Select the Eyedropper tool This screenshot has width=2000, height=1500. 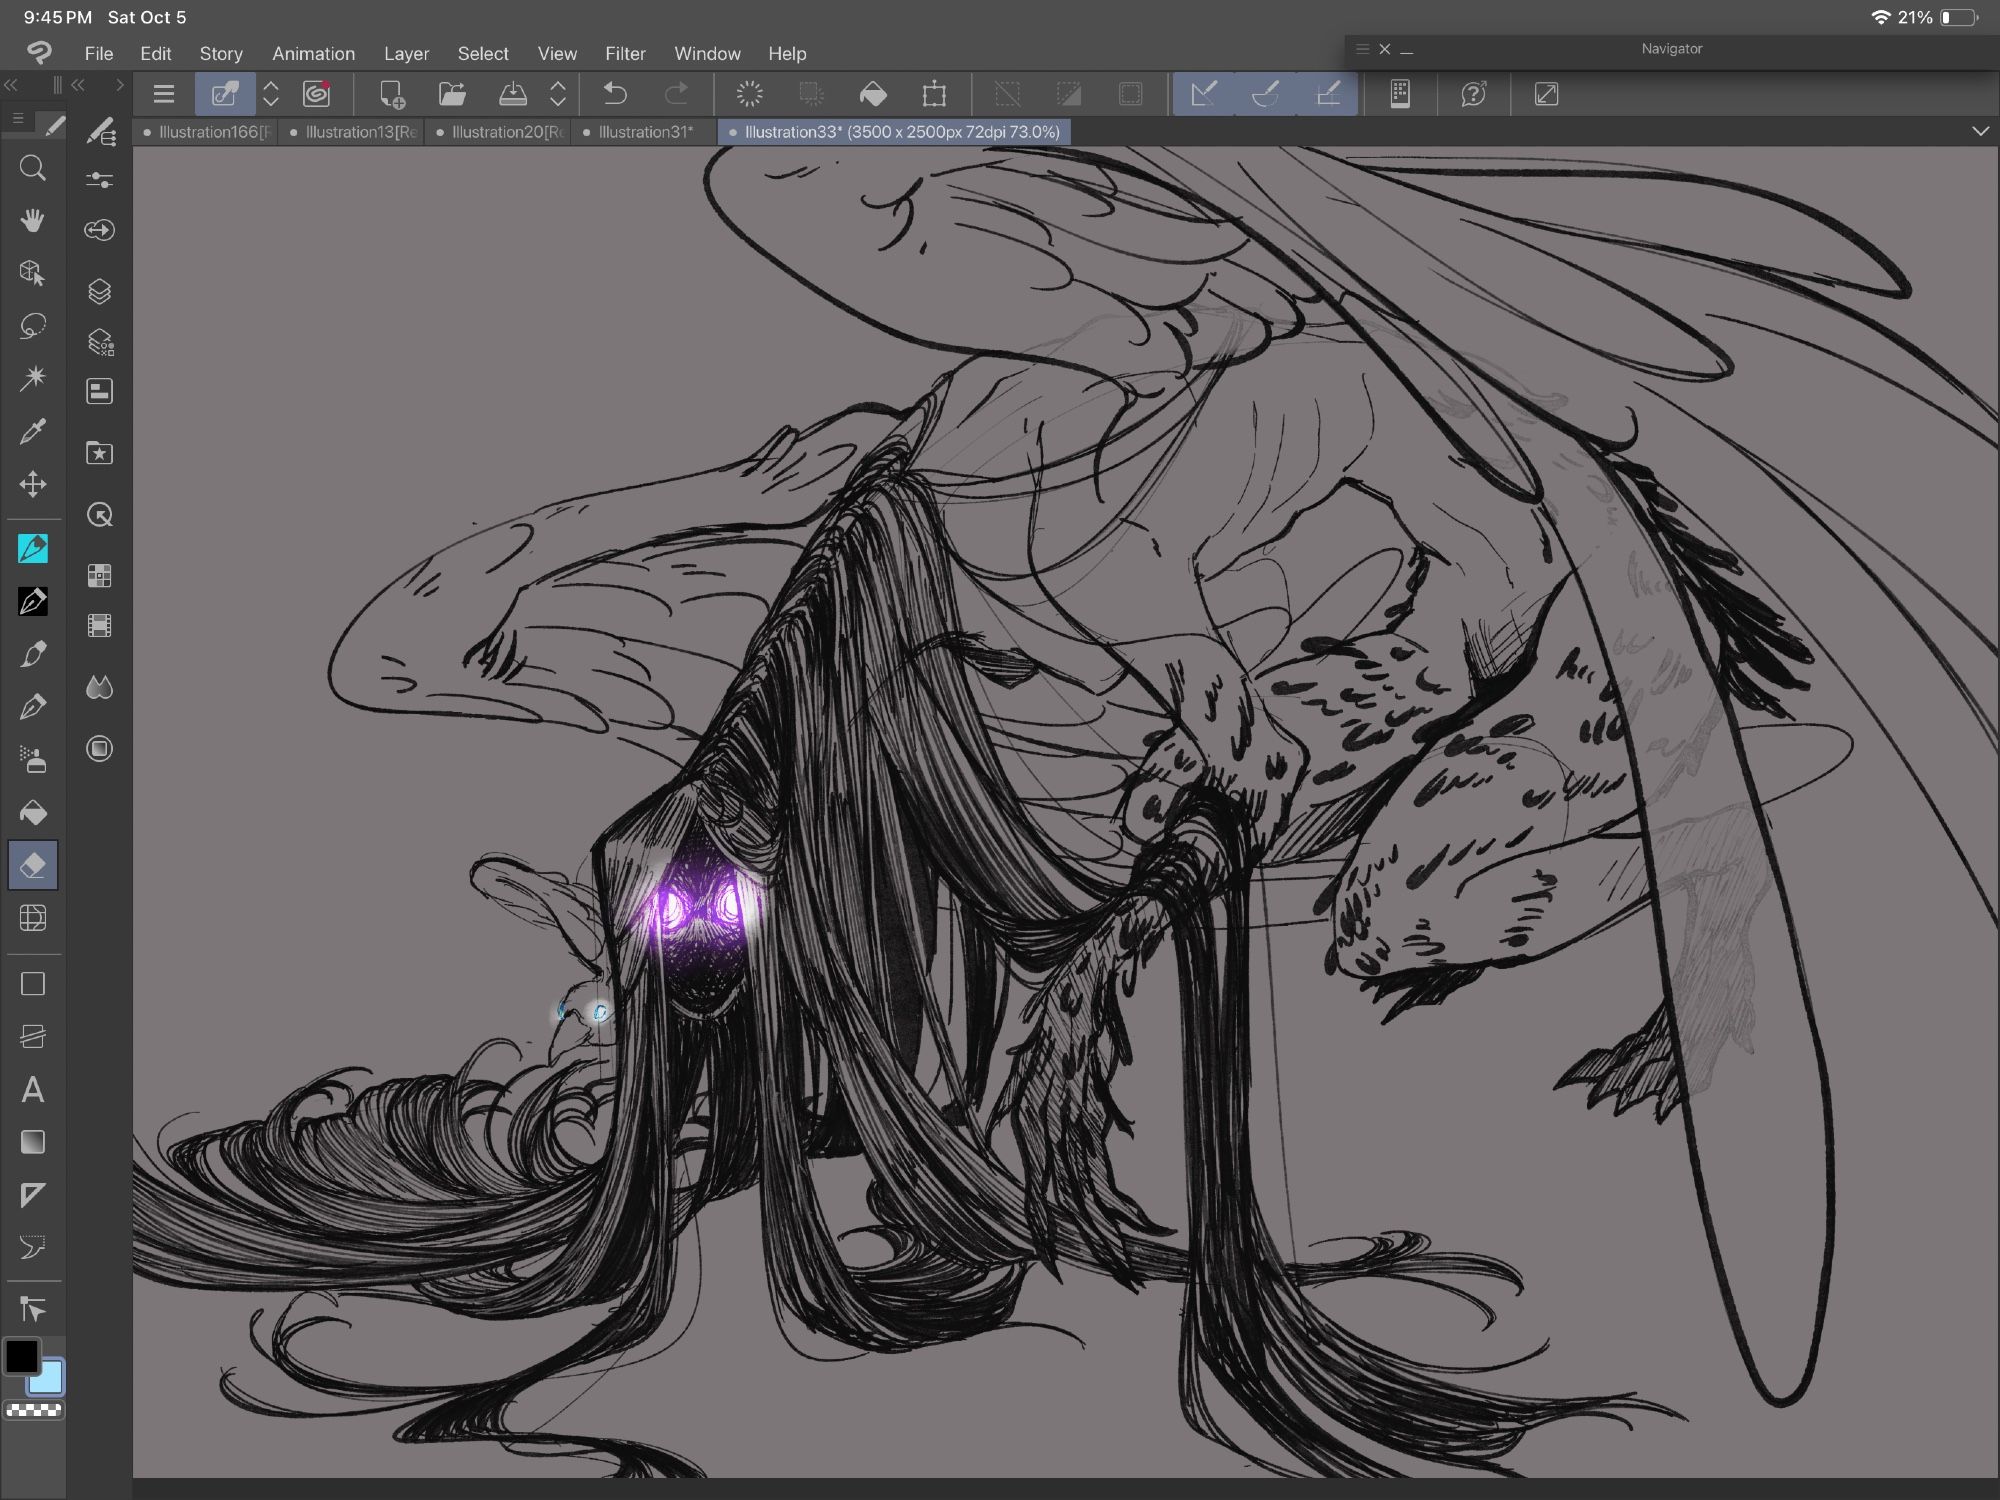pyautogui.click(x=33, y=431)
